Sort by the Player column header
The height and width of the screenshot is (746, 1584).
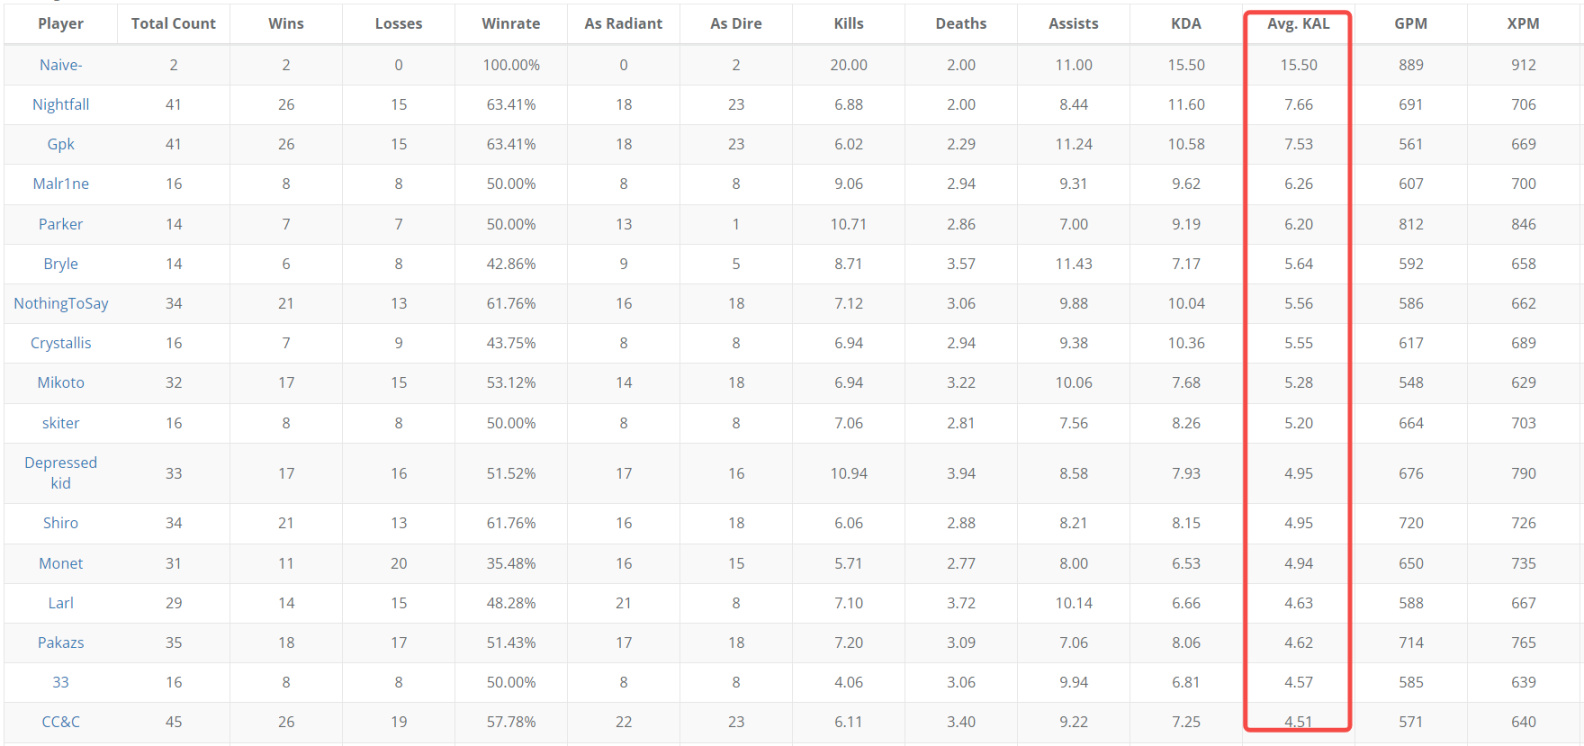pyautogui.click(x=61, y=23)
